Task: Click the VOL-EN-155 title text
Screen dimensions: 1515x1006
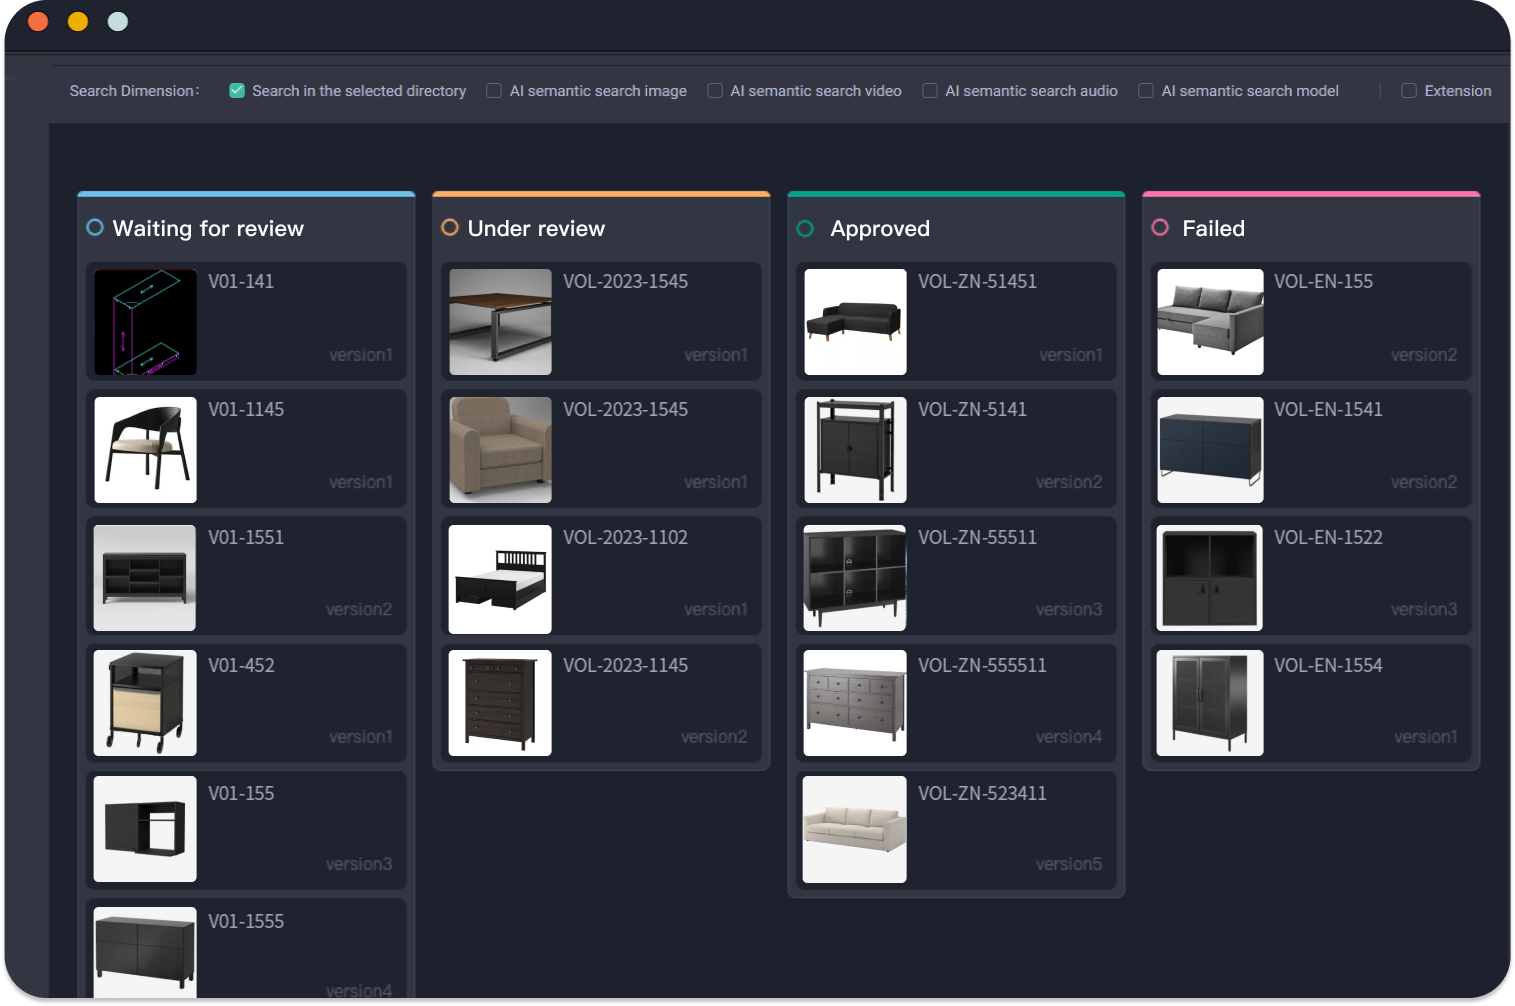Action: point(1323,282)
